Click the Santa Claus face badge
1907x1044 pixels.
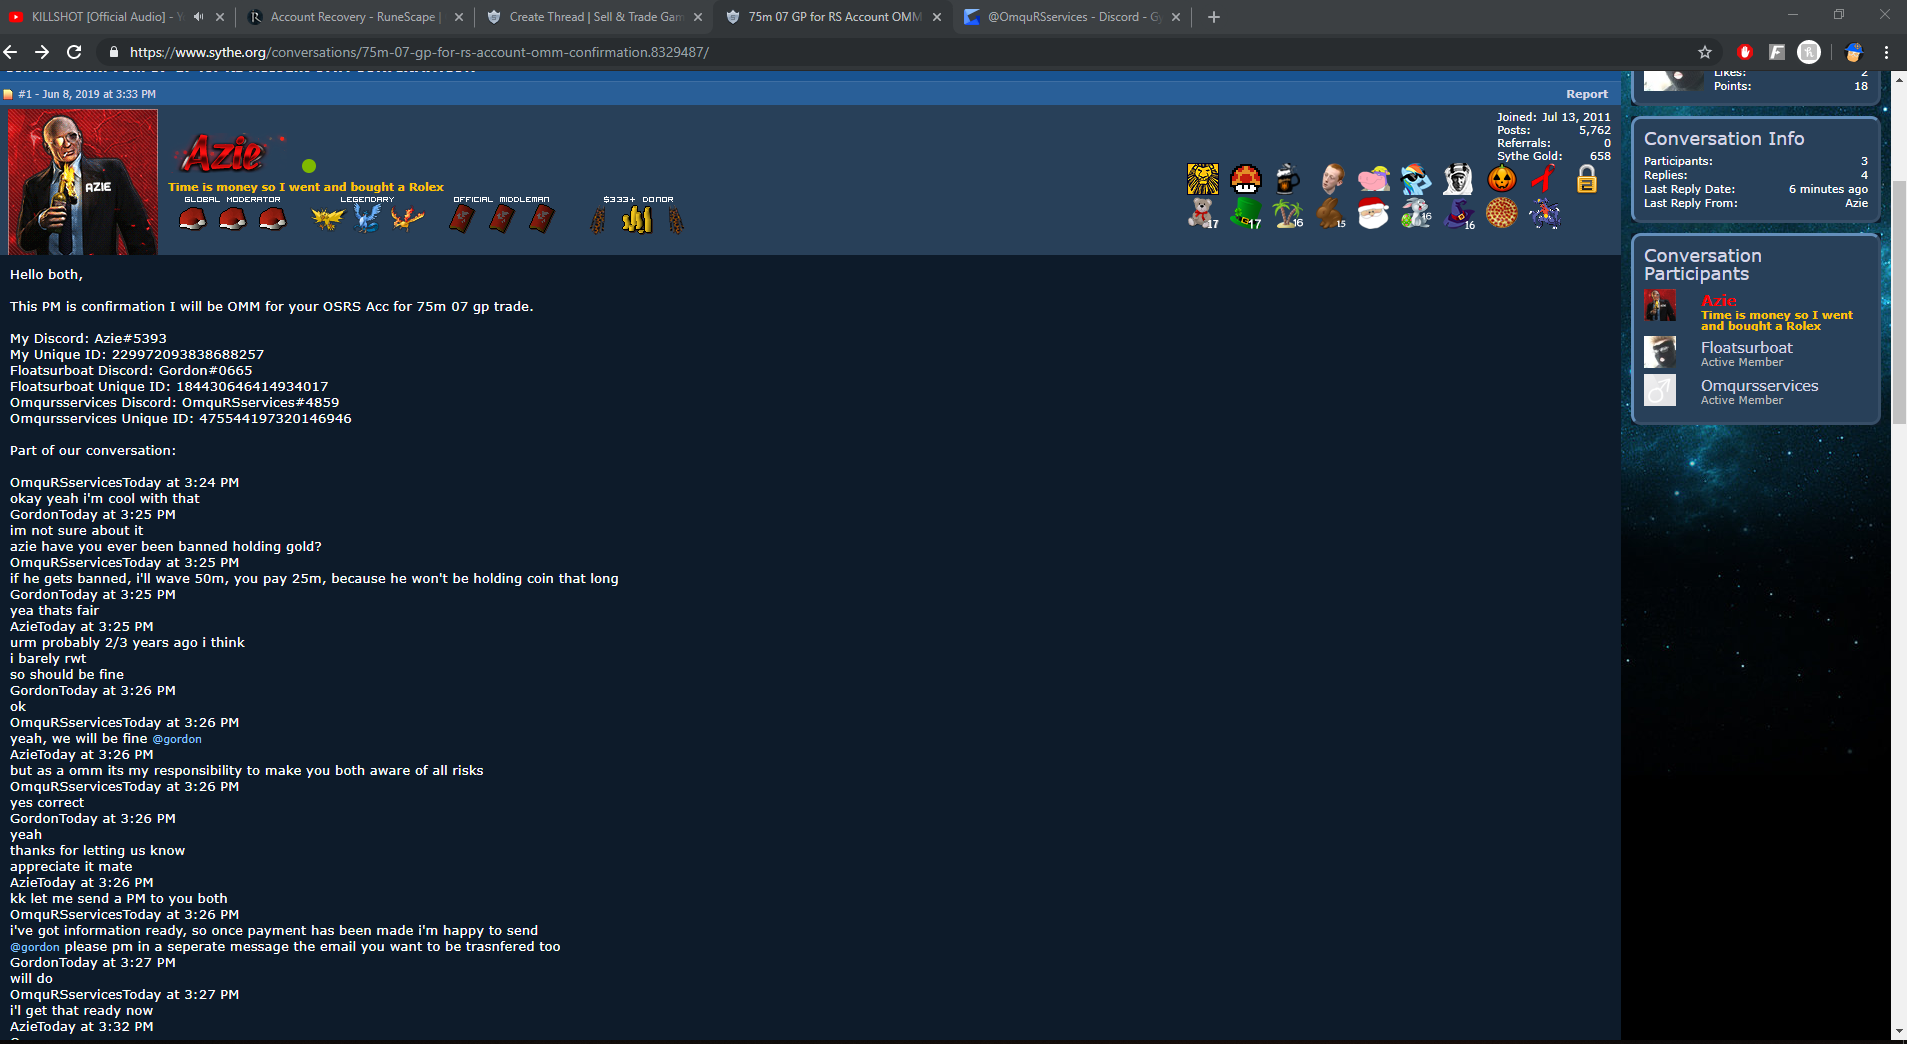[x=1374, y=213]
